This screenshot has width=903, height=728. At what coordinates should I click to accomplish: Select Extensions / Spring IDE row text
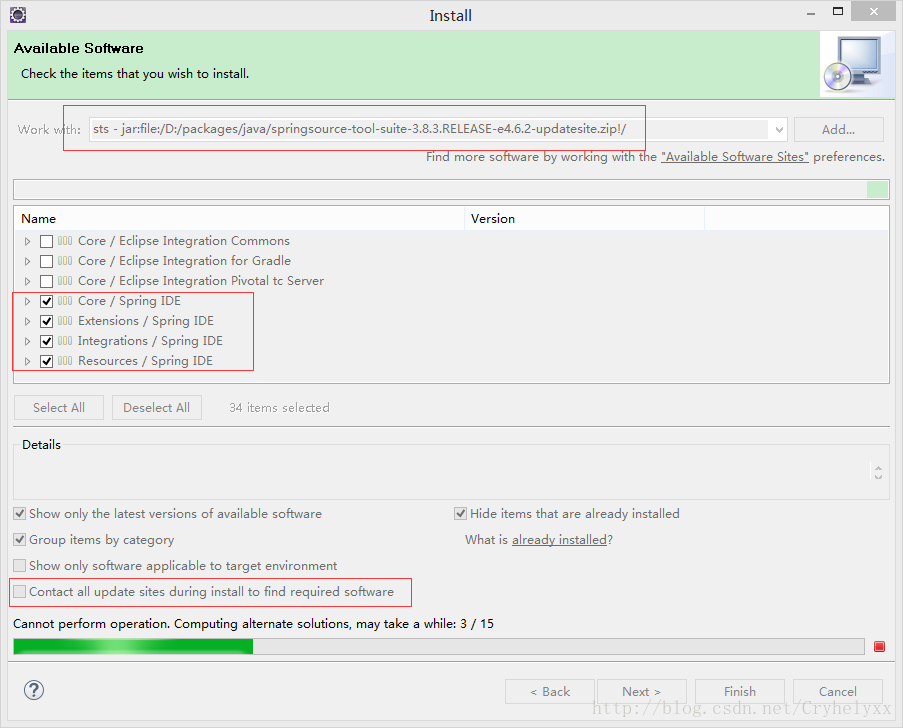tap(146, 321)
